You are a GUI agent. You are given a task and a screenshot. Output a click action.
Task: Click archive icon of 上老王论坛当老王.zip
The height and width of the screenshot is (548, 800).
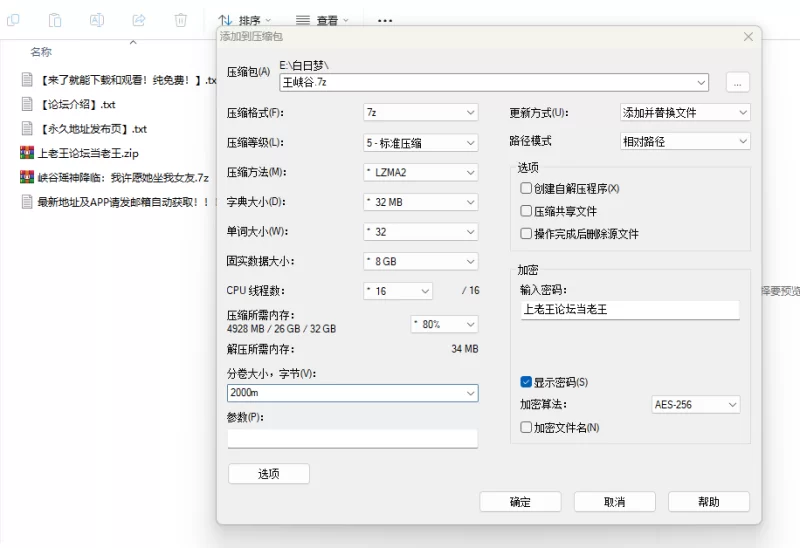click(x=27, y=153)
